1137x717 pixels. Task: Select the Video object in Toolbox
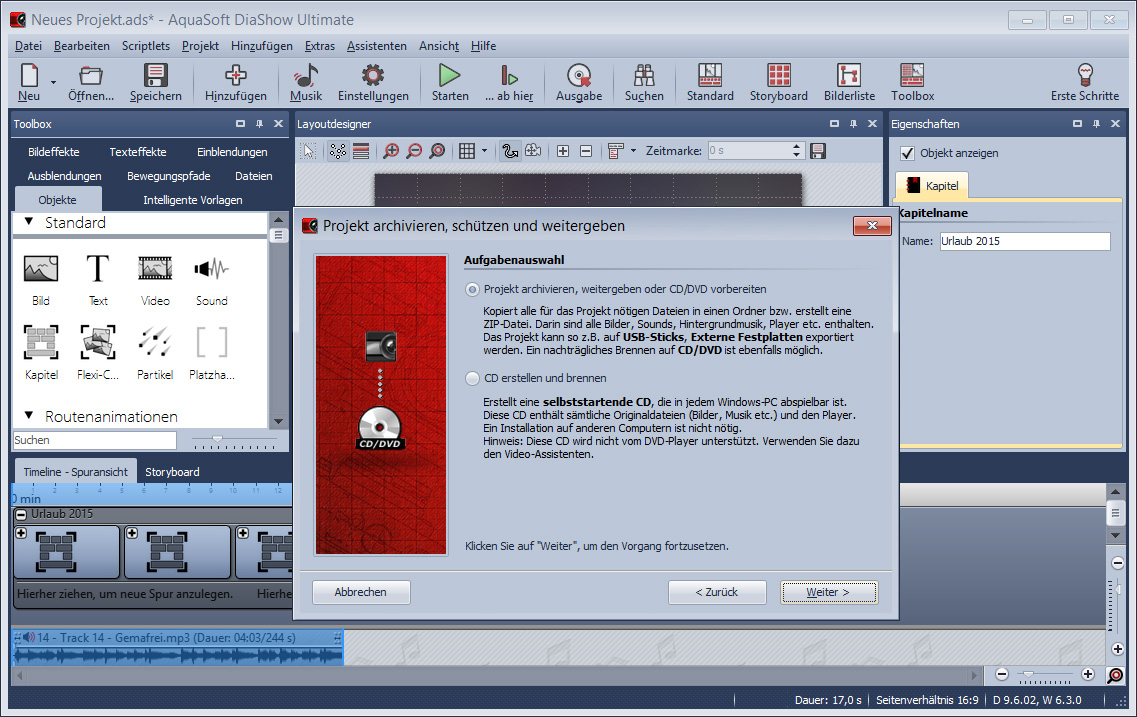coord(155,281)
